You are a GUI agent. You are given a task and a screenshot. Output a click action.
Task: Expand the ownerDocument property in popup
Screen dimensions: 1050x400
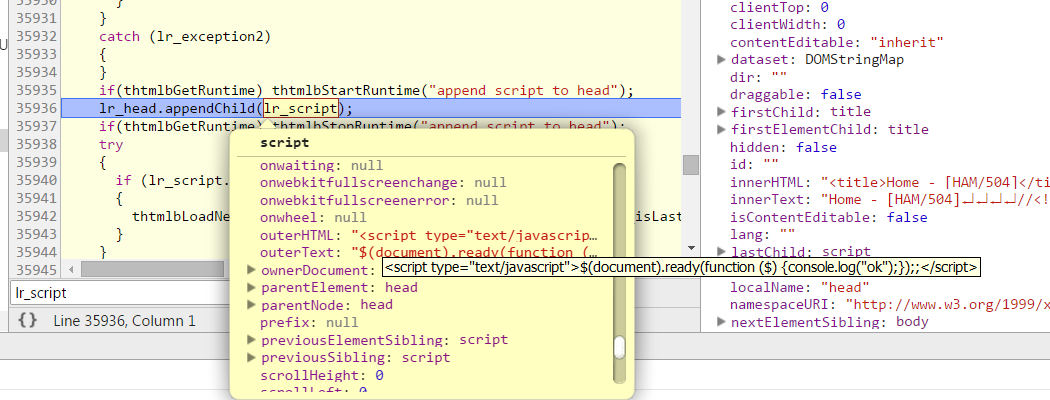pos(252,270)
